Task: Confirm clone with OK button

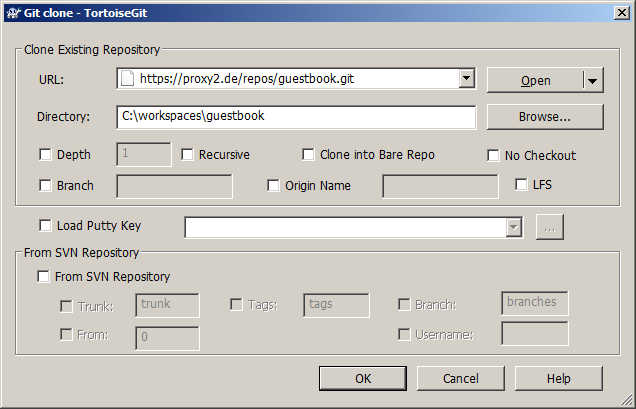Action: pyautogui.click(x=363, y=378)
